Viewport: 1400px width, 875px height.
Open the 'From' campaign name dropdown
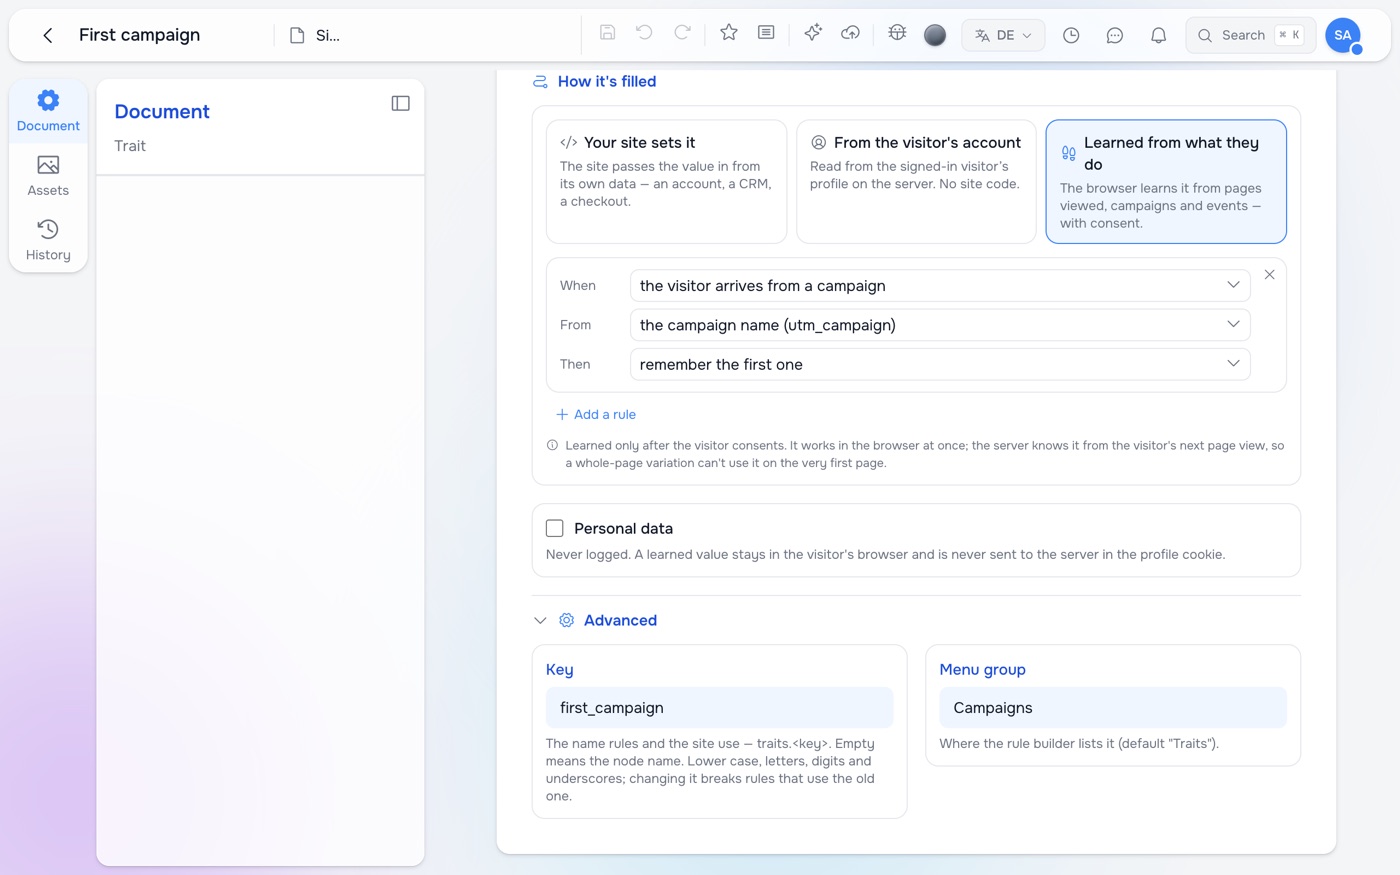[940, 325]
